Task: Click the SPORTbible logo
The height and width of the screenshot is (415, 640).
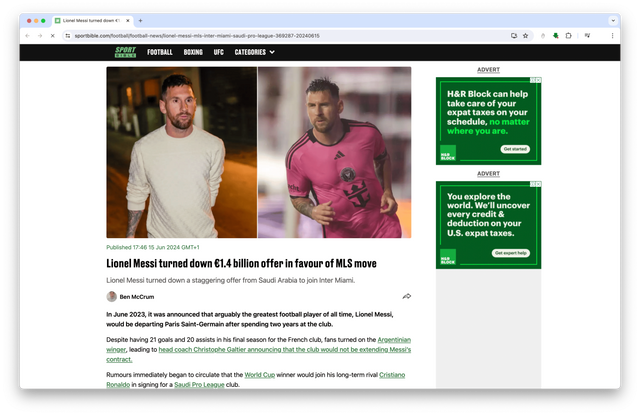Action: (x=125, y=52)
